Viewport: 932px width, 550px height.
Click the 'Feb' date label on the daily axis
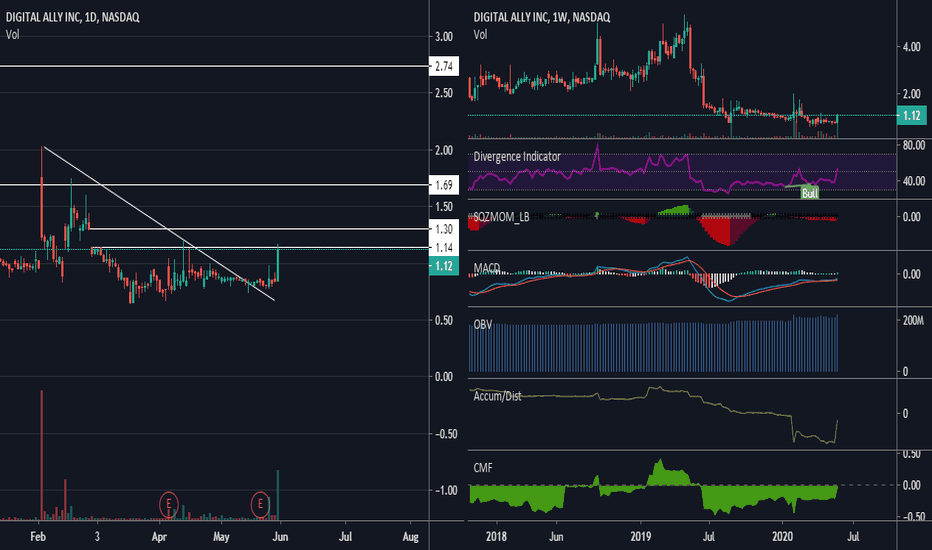pos(37,536)
